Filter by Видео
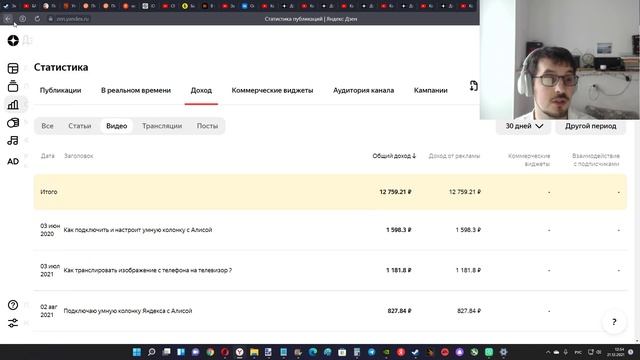The image size is (640, 360). pyautogui.click(x=117, y=126)
